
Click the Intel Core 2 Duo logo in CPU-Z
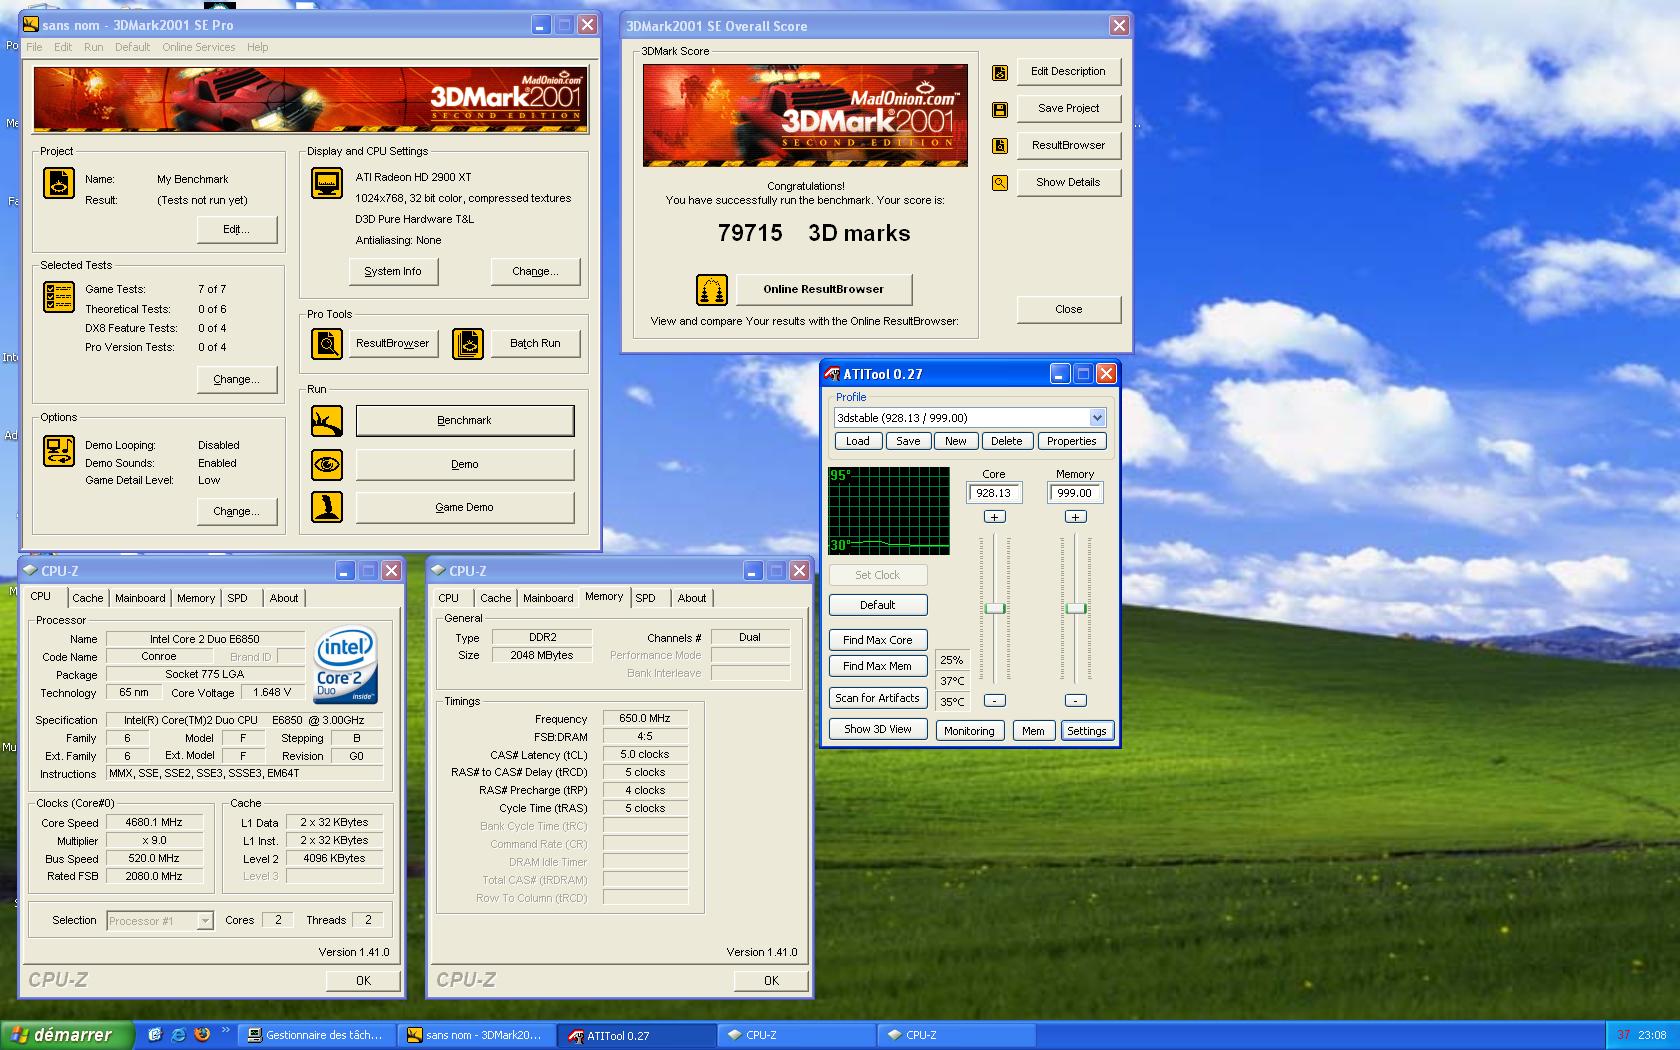346,666
